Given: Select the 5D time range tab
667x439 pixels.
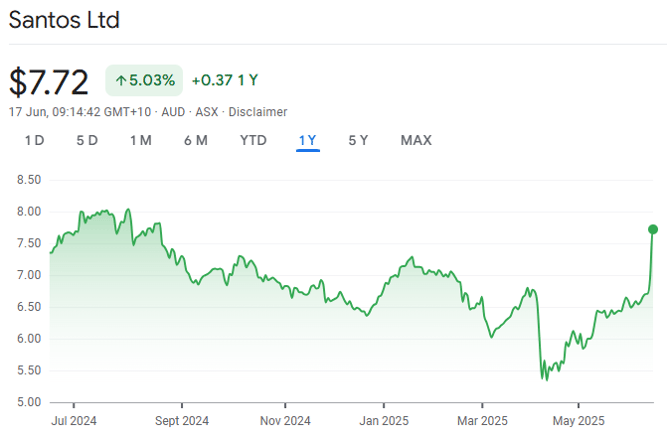Looking at the screenshot, I should (87, 140).
